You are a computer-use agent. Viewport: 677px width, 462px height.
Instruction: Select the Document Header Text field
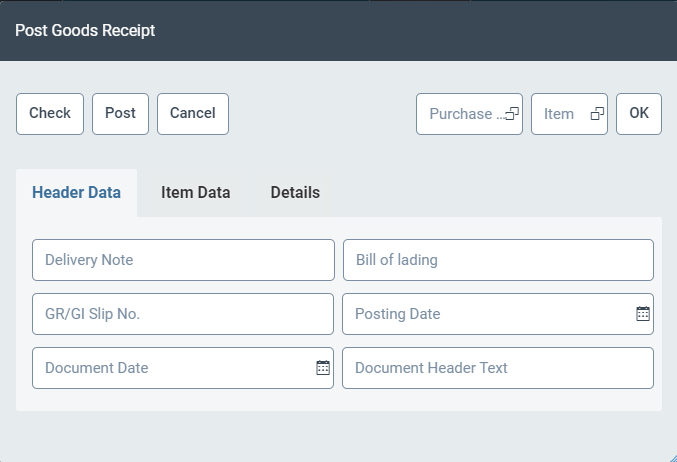(498, 368)
